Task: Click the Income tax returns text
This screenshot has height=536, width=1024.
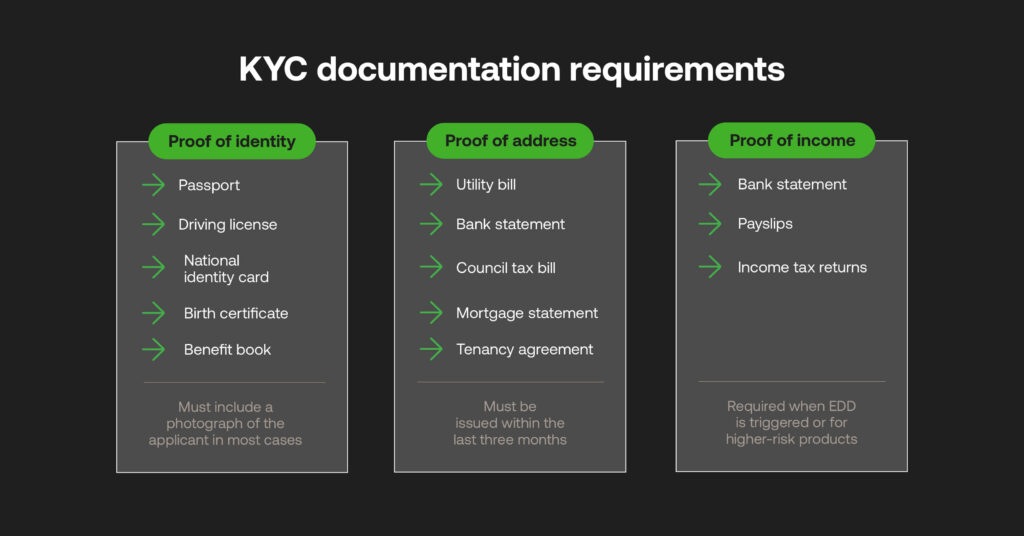Action: coord(802,267)
